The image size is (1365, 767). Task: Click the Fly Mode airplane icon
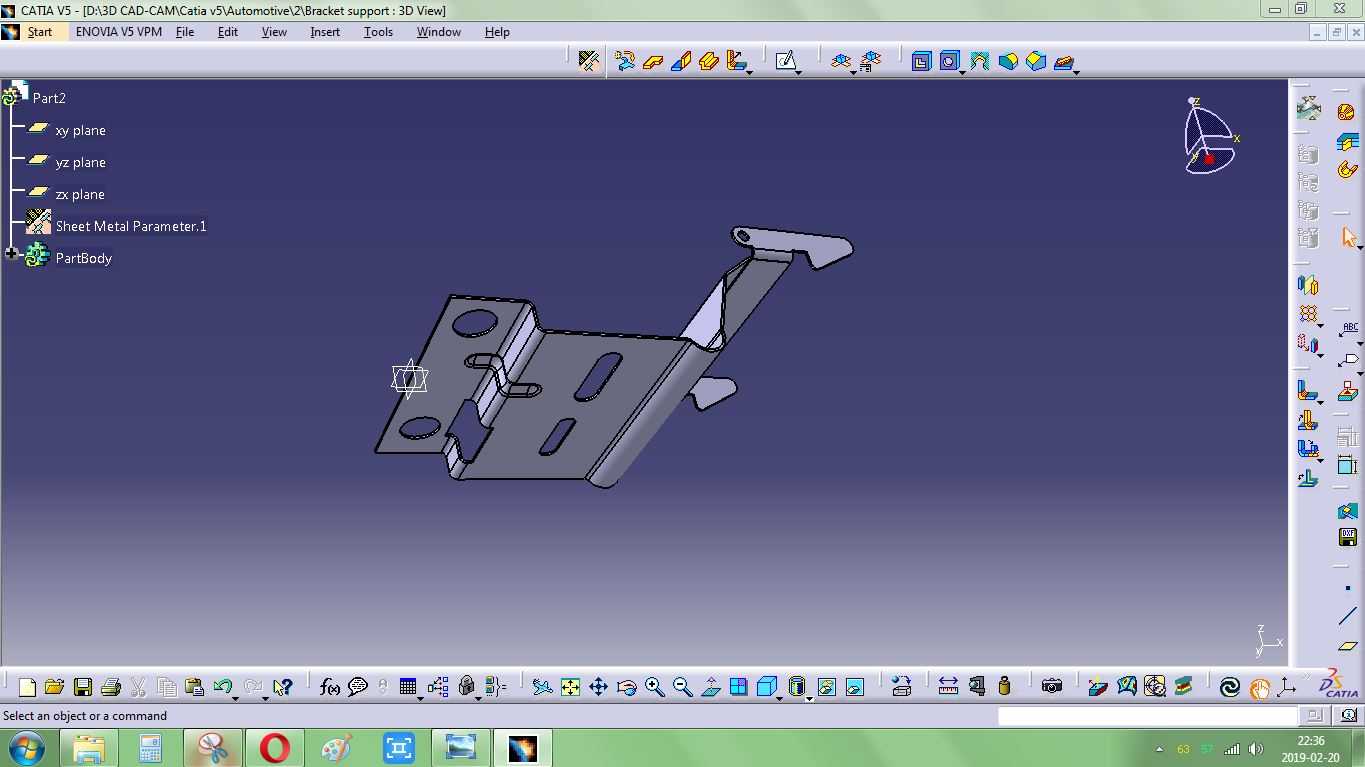(542, 687)
